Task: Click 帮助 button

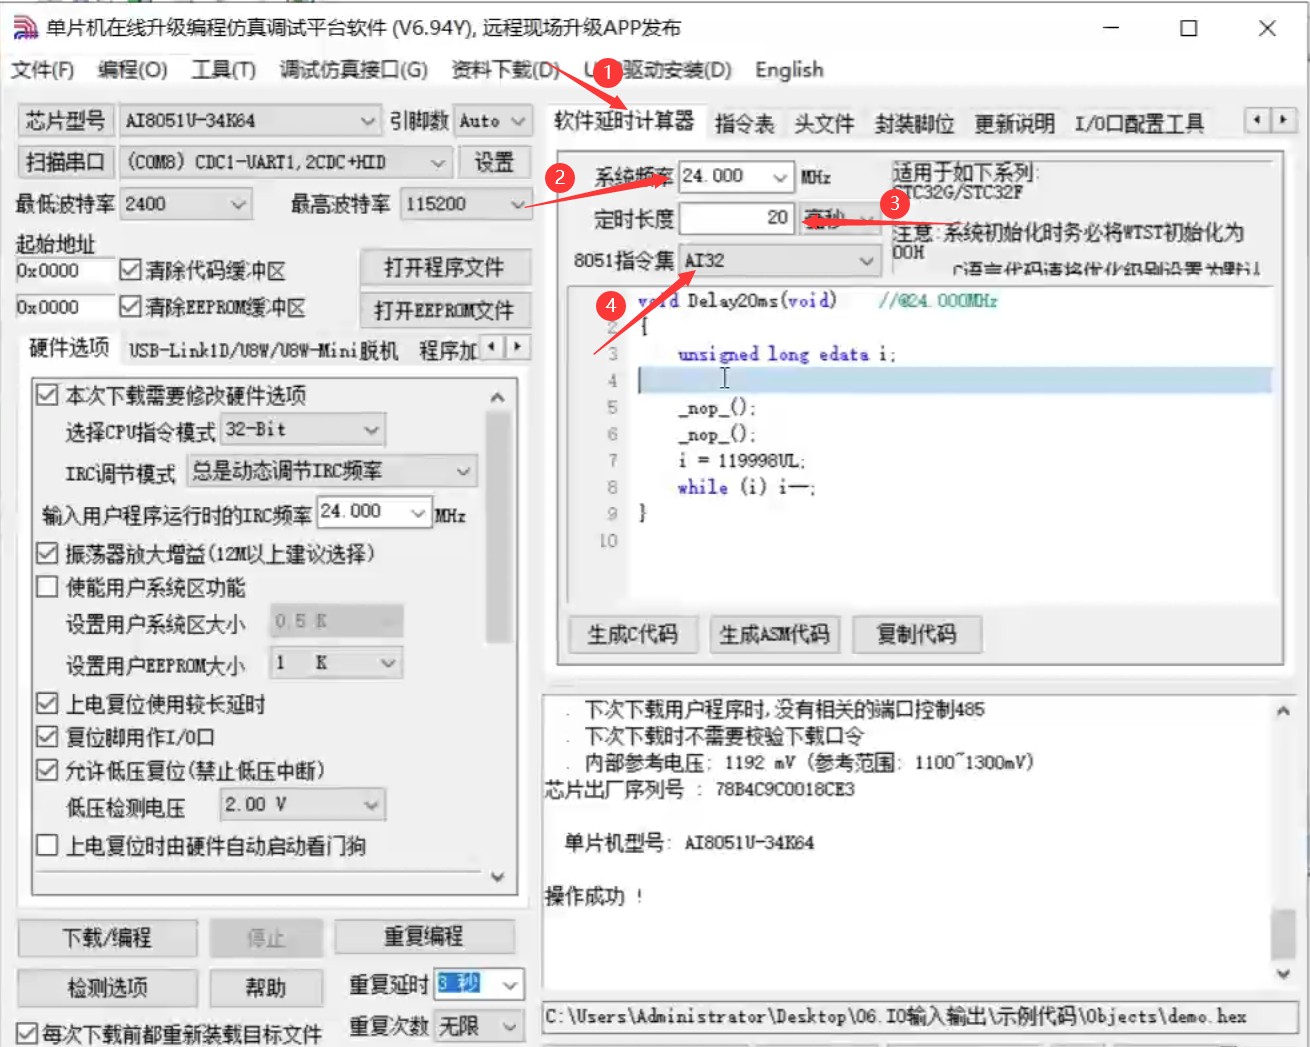Action: pos(266,988)
